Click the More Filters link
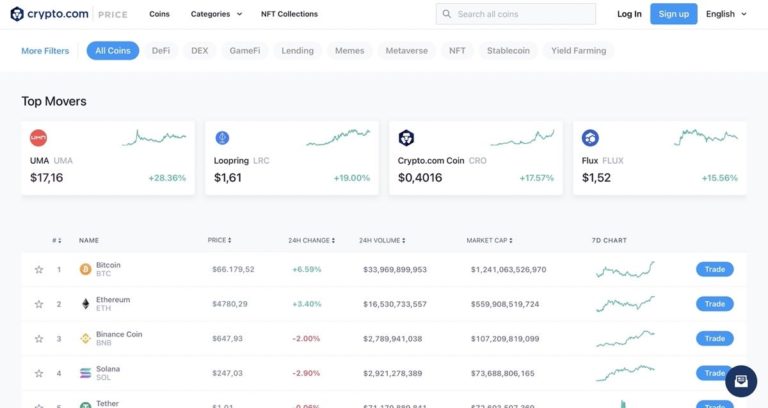 [45, 50]
